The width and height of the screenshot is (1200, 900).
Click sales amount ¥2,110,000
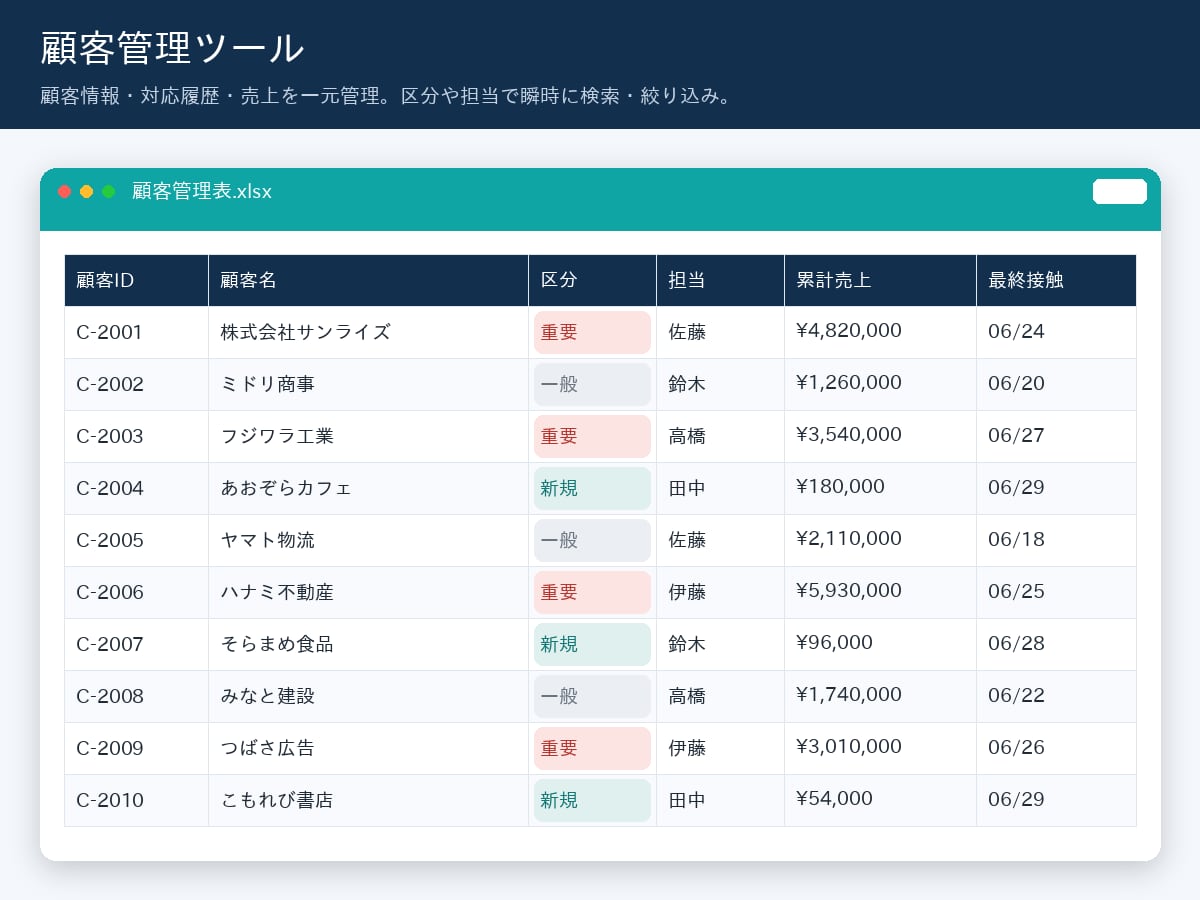click(x=849, y=539)
